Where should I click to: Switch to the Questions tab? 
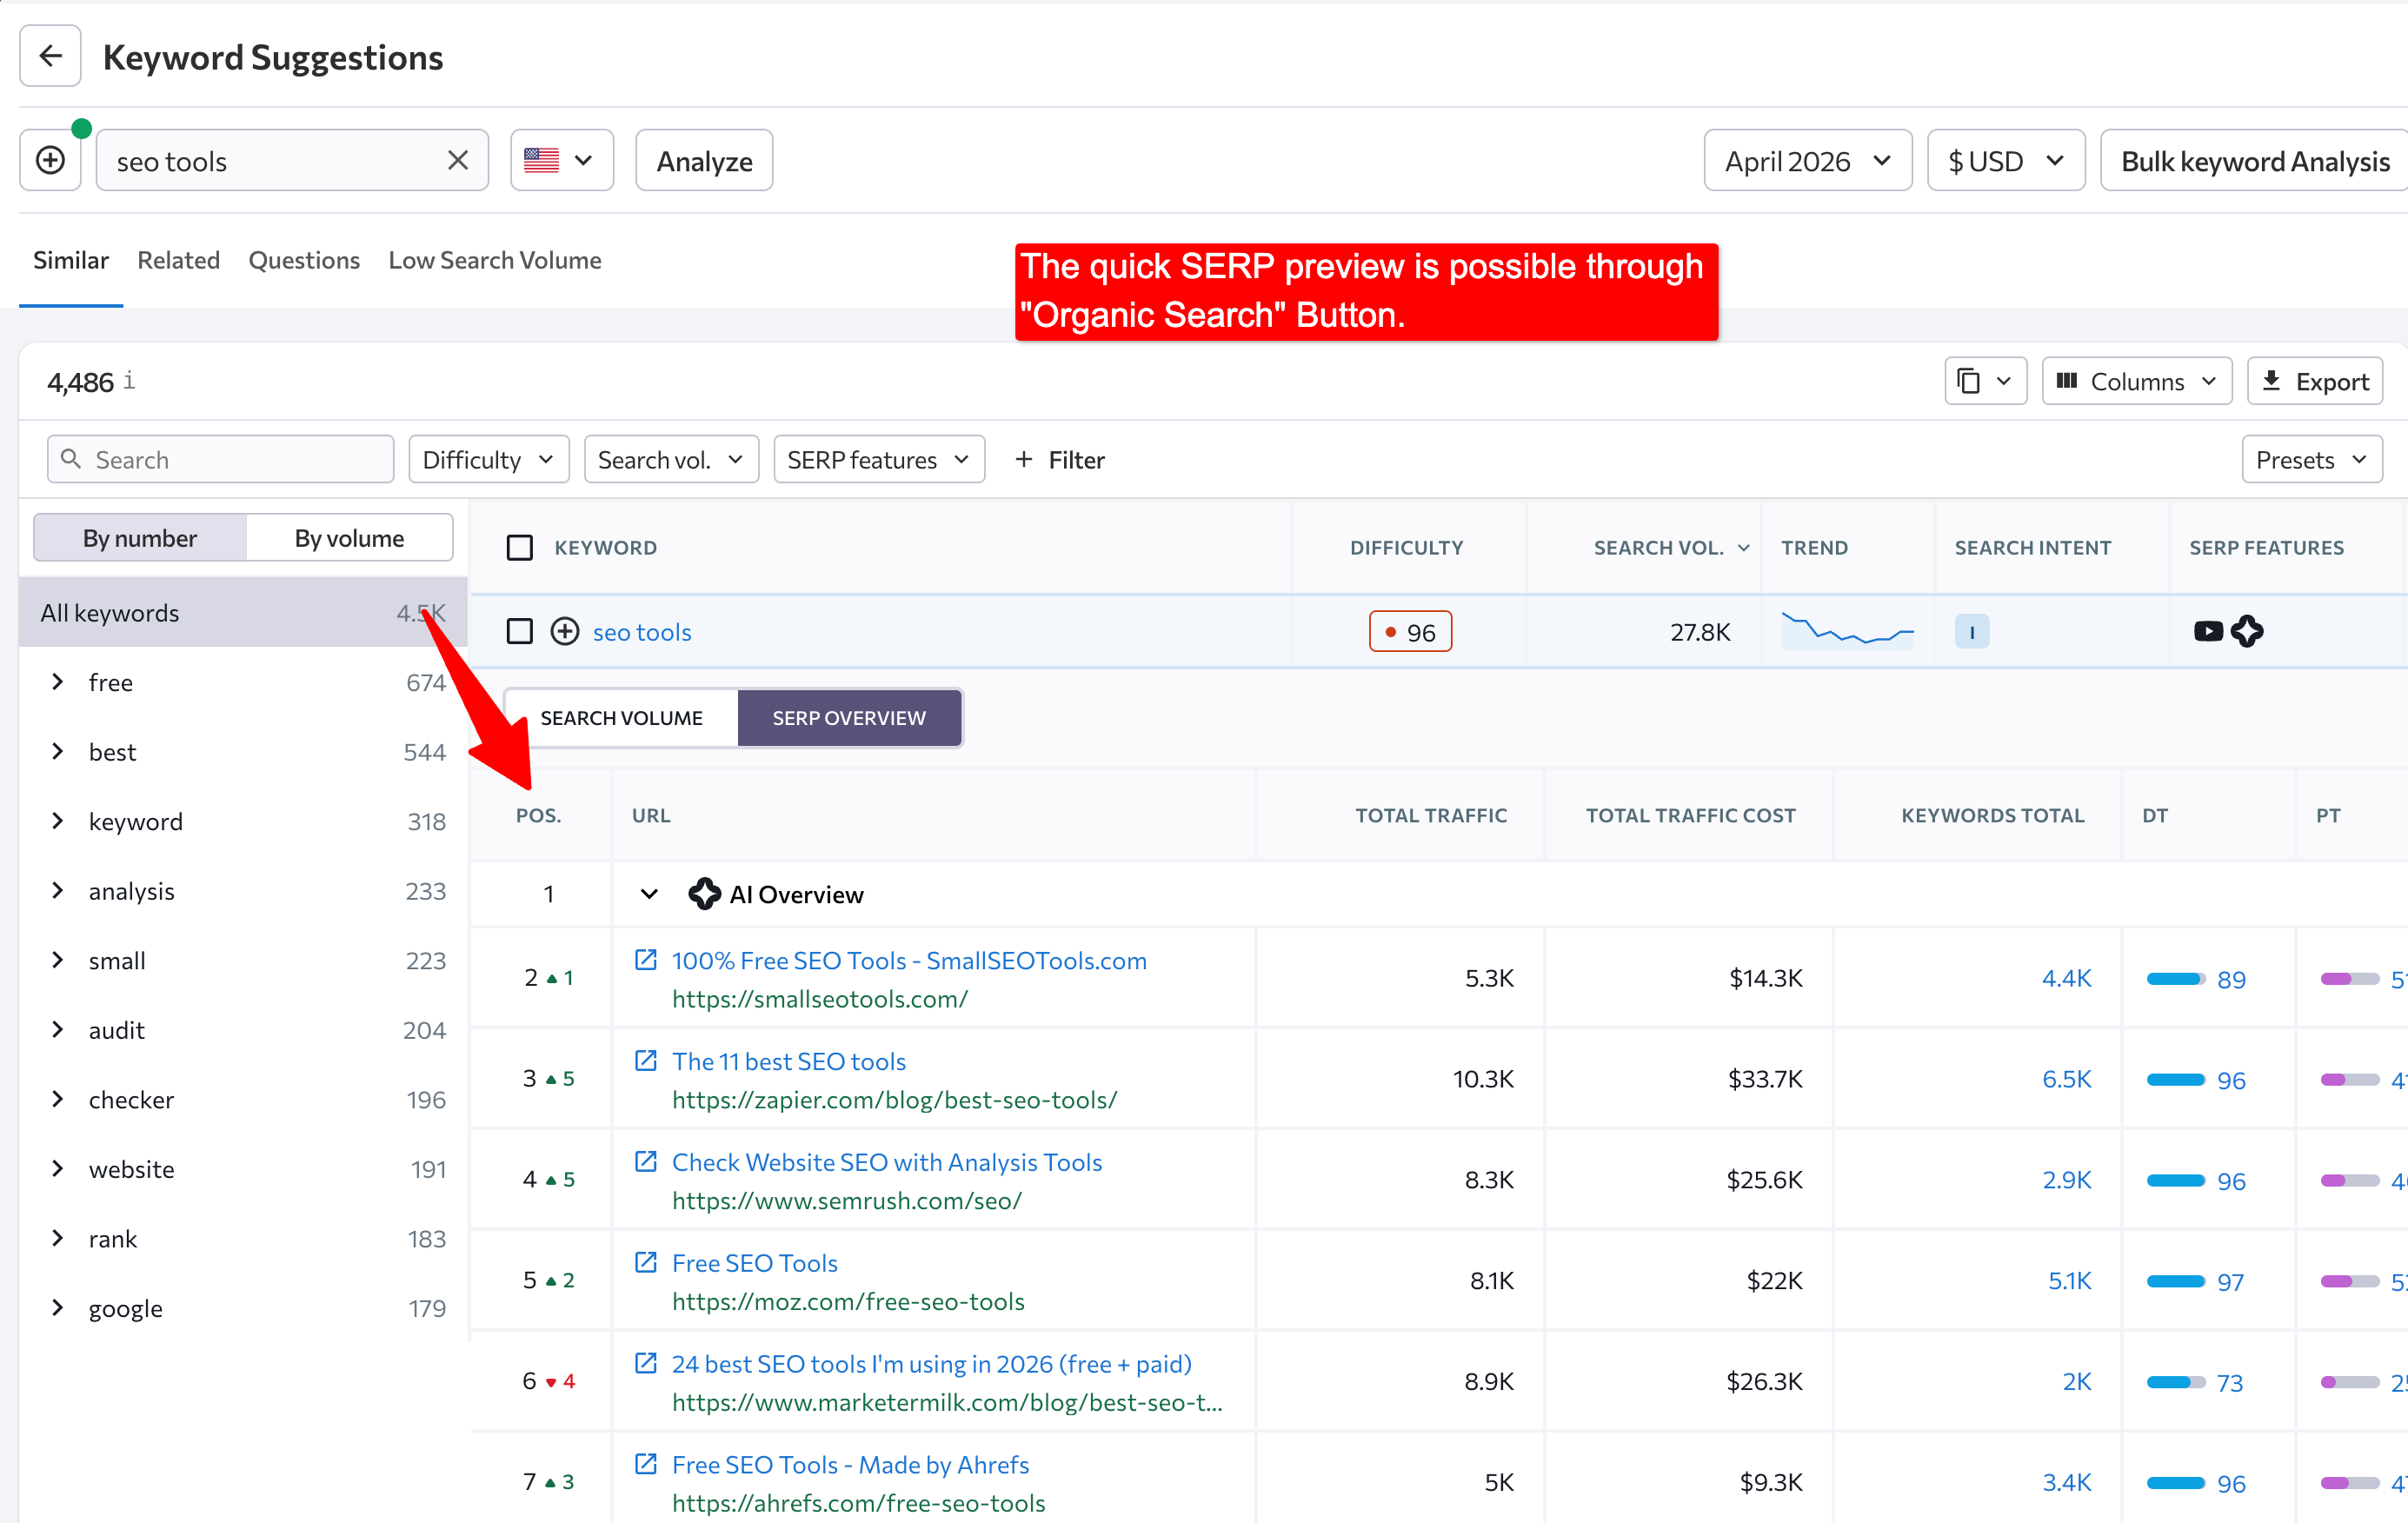(304, 260)
